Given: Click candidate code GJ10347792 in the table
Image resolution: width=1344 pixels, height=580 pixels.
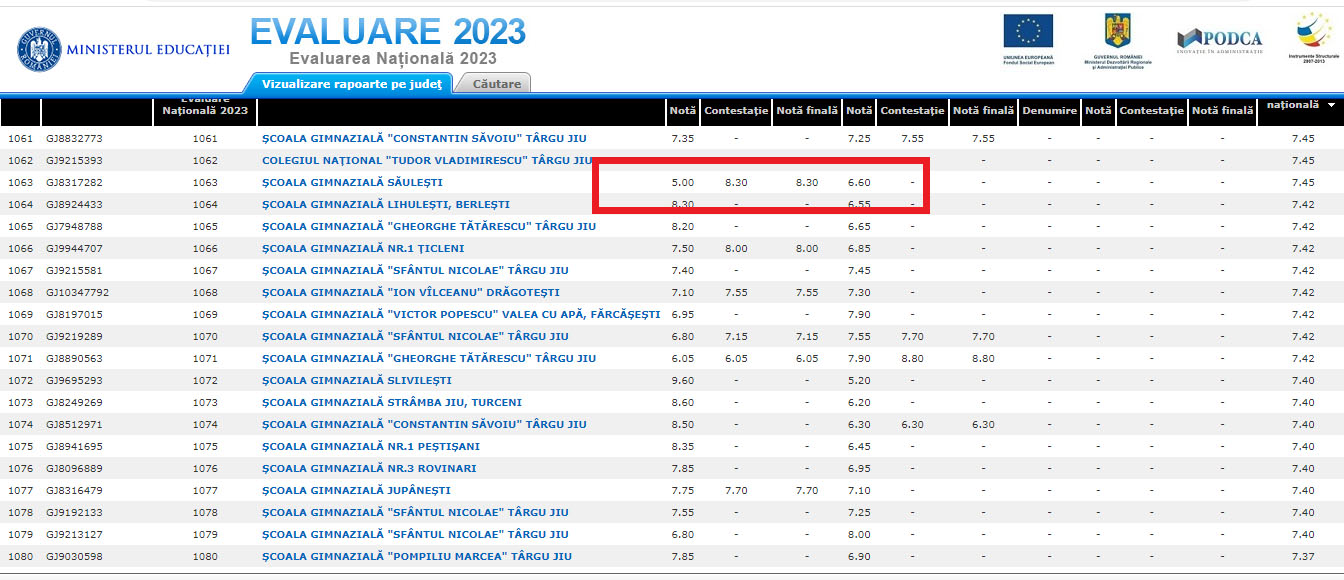Looking at the screenshot, I should tap(77, 293).
